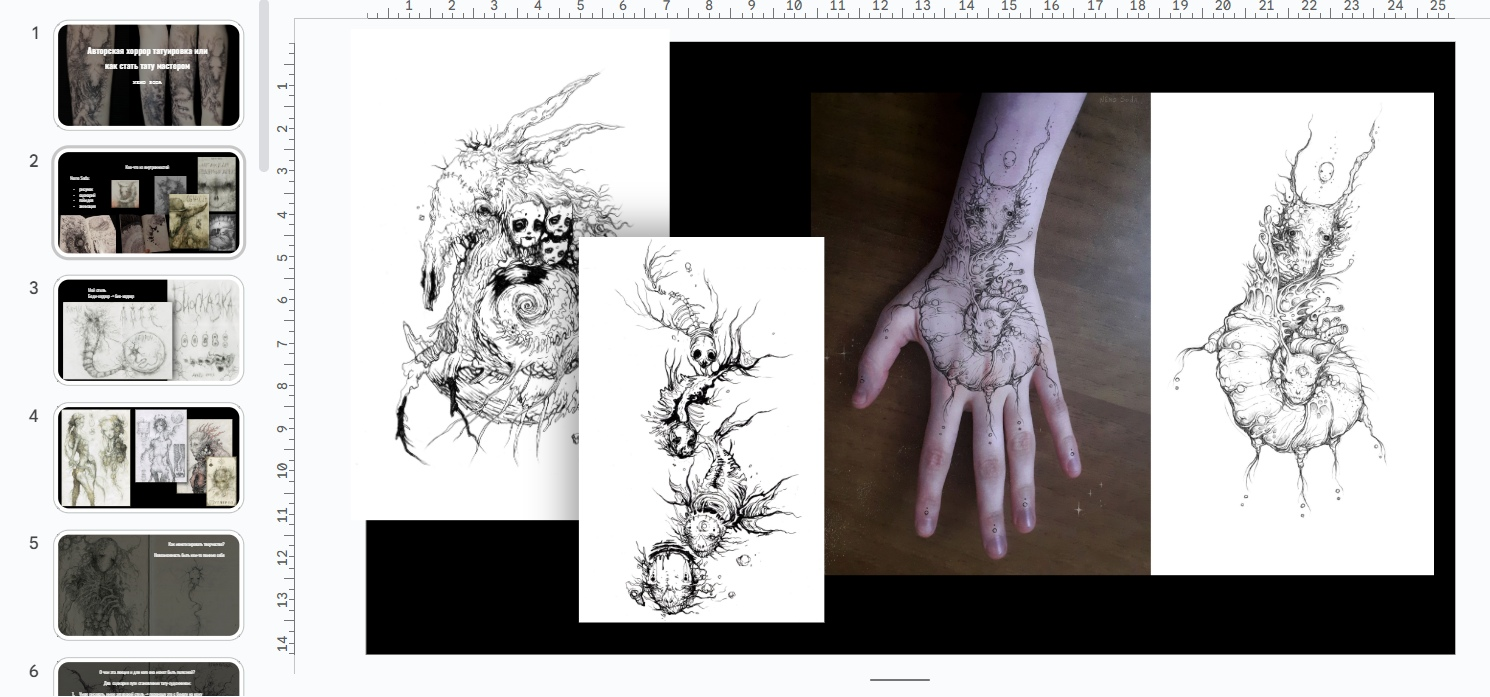Click the speaker notes handle below the slide
This screenshot has height=697, width=1490.
click(x=900, y=680)
